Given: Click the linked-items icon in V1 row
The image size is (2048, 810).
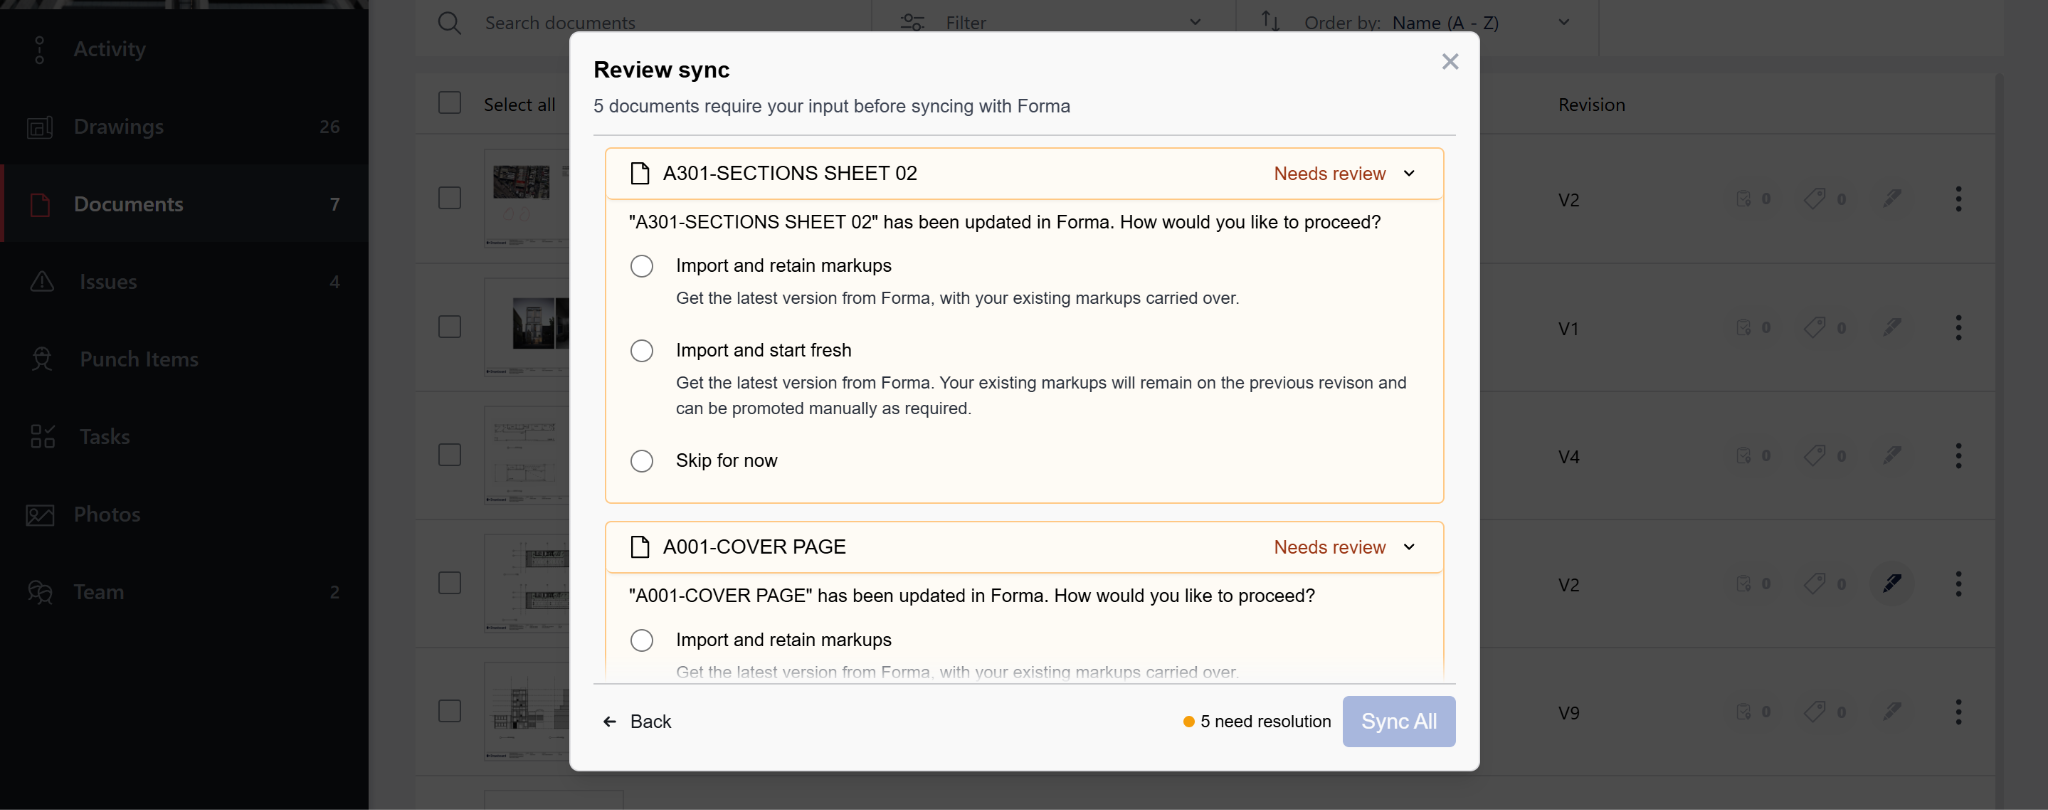Looking at the screenshot, I should tap(1743, 327).
